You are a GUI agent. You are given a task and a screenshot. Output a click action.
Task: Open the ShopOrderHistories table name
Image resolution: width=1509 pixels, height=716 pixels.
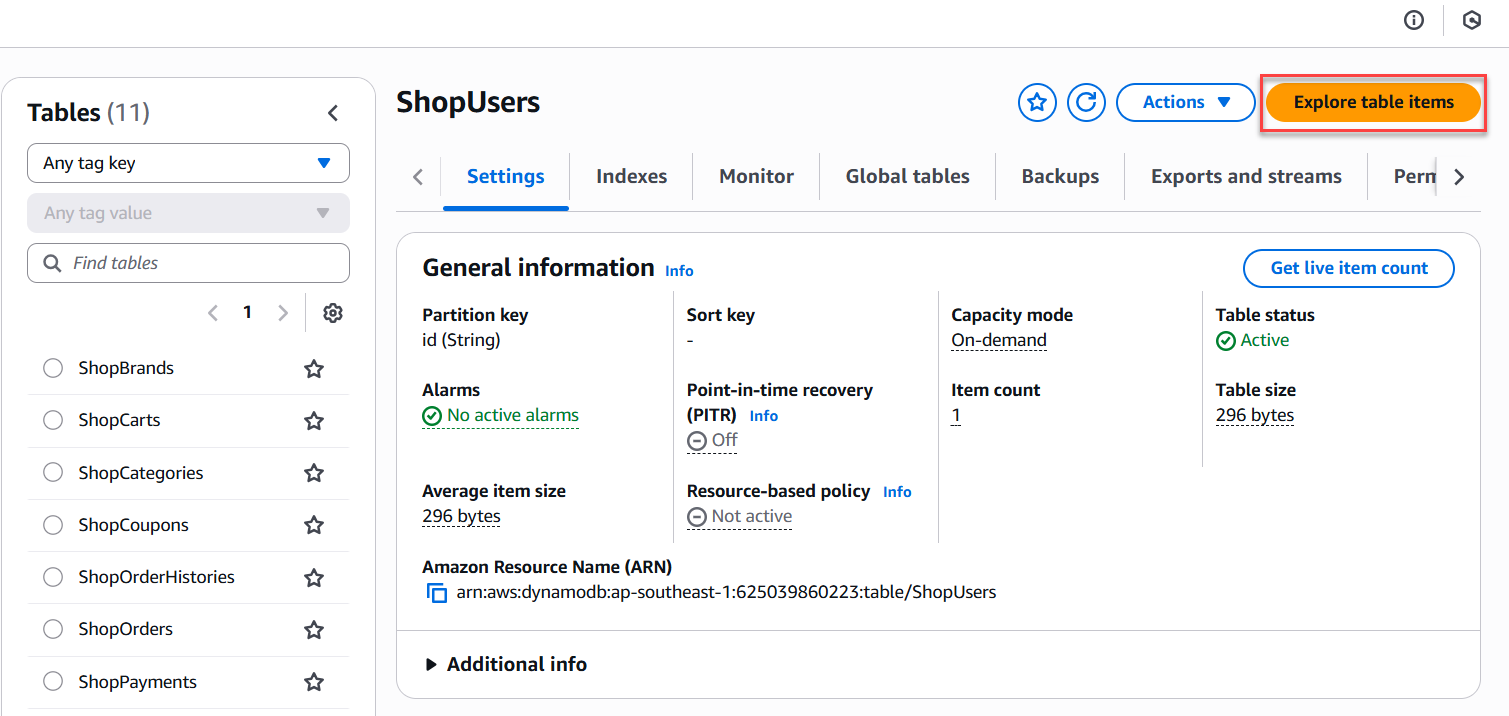pos(156,577)
